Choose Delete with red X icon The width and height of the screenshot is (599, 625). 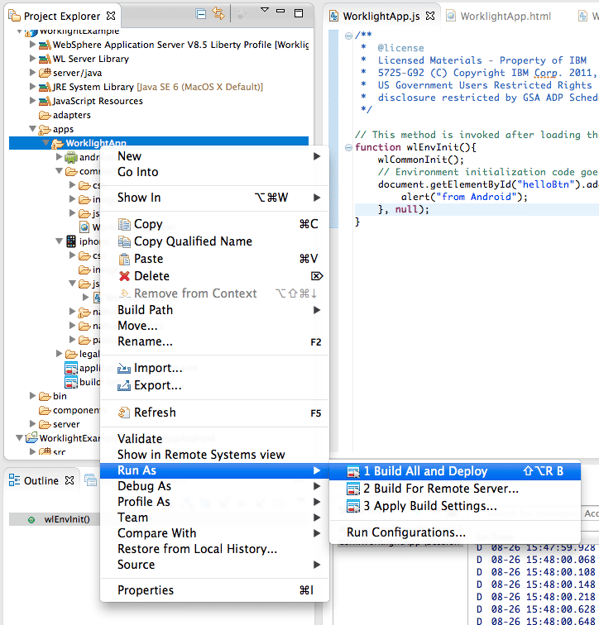214,276
